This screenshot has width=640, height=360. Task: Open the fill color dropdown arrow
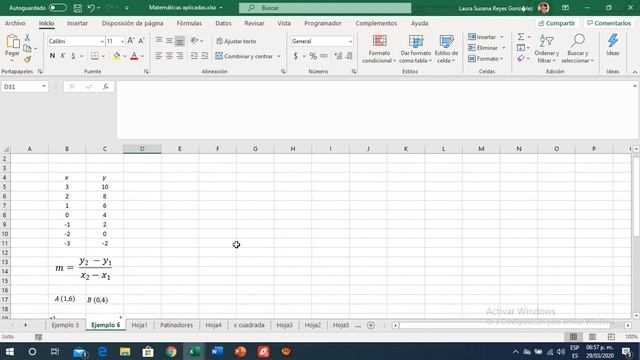point(124,56)
